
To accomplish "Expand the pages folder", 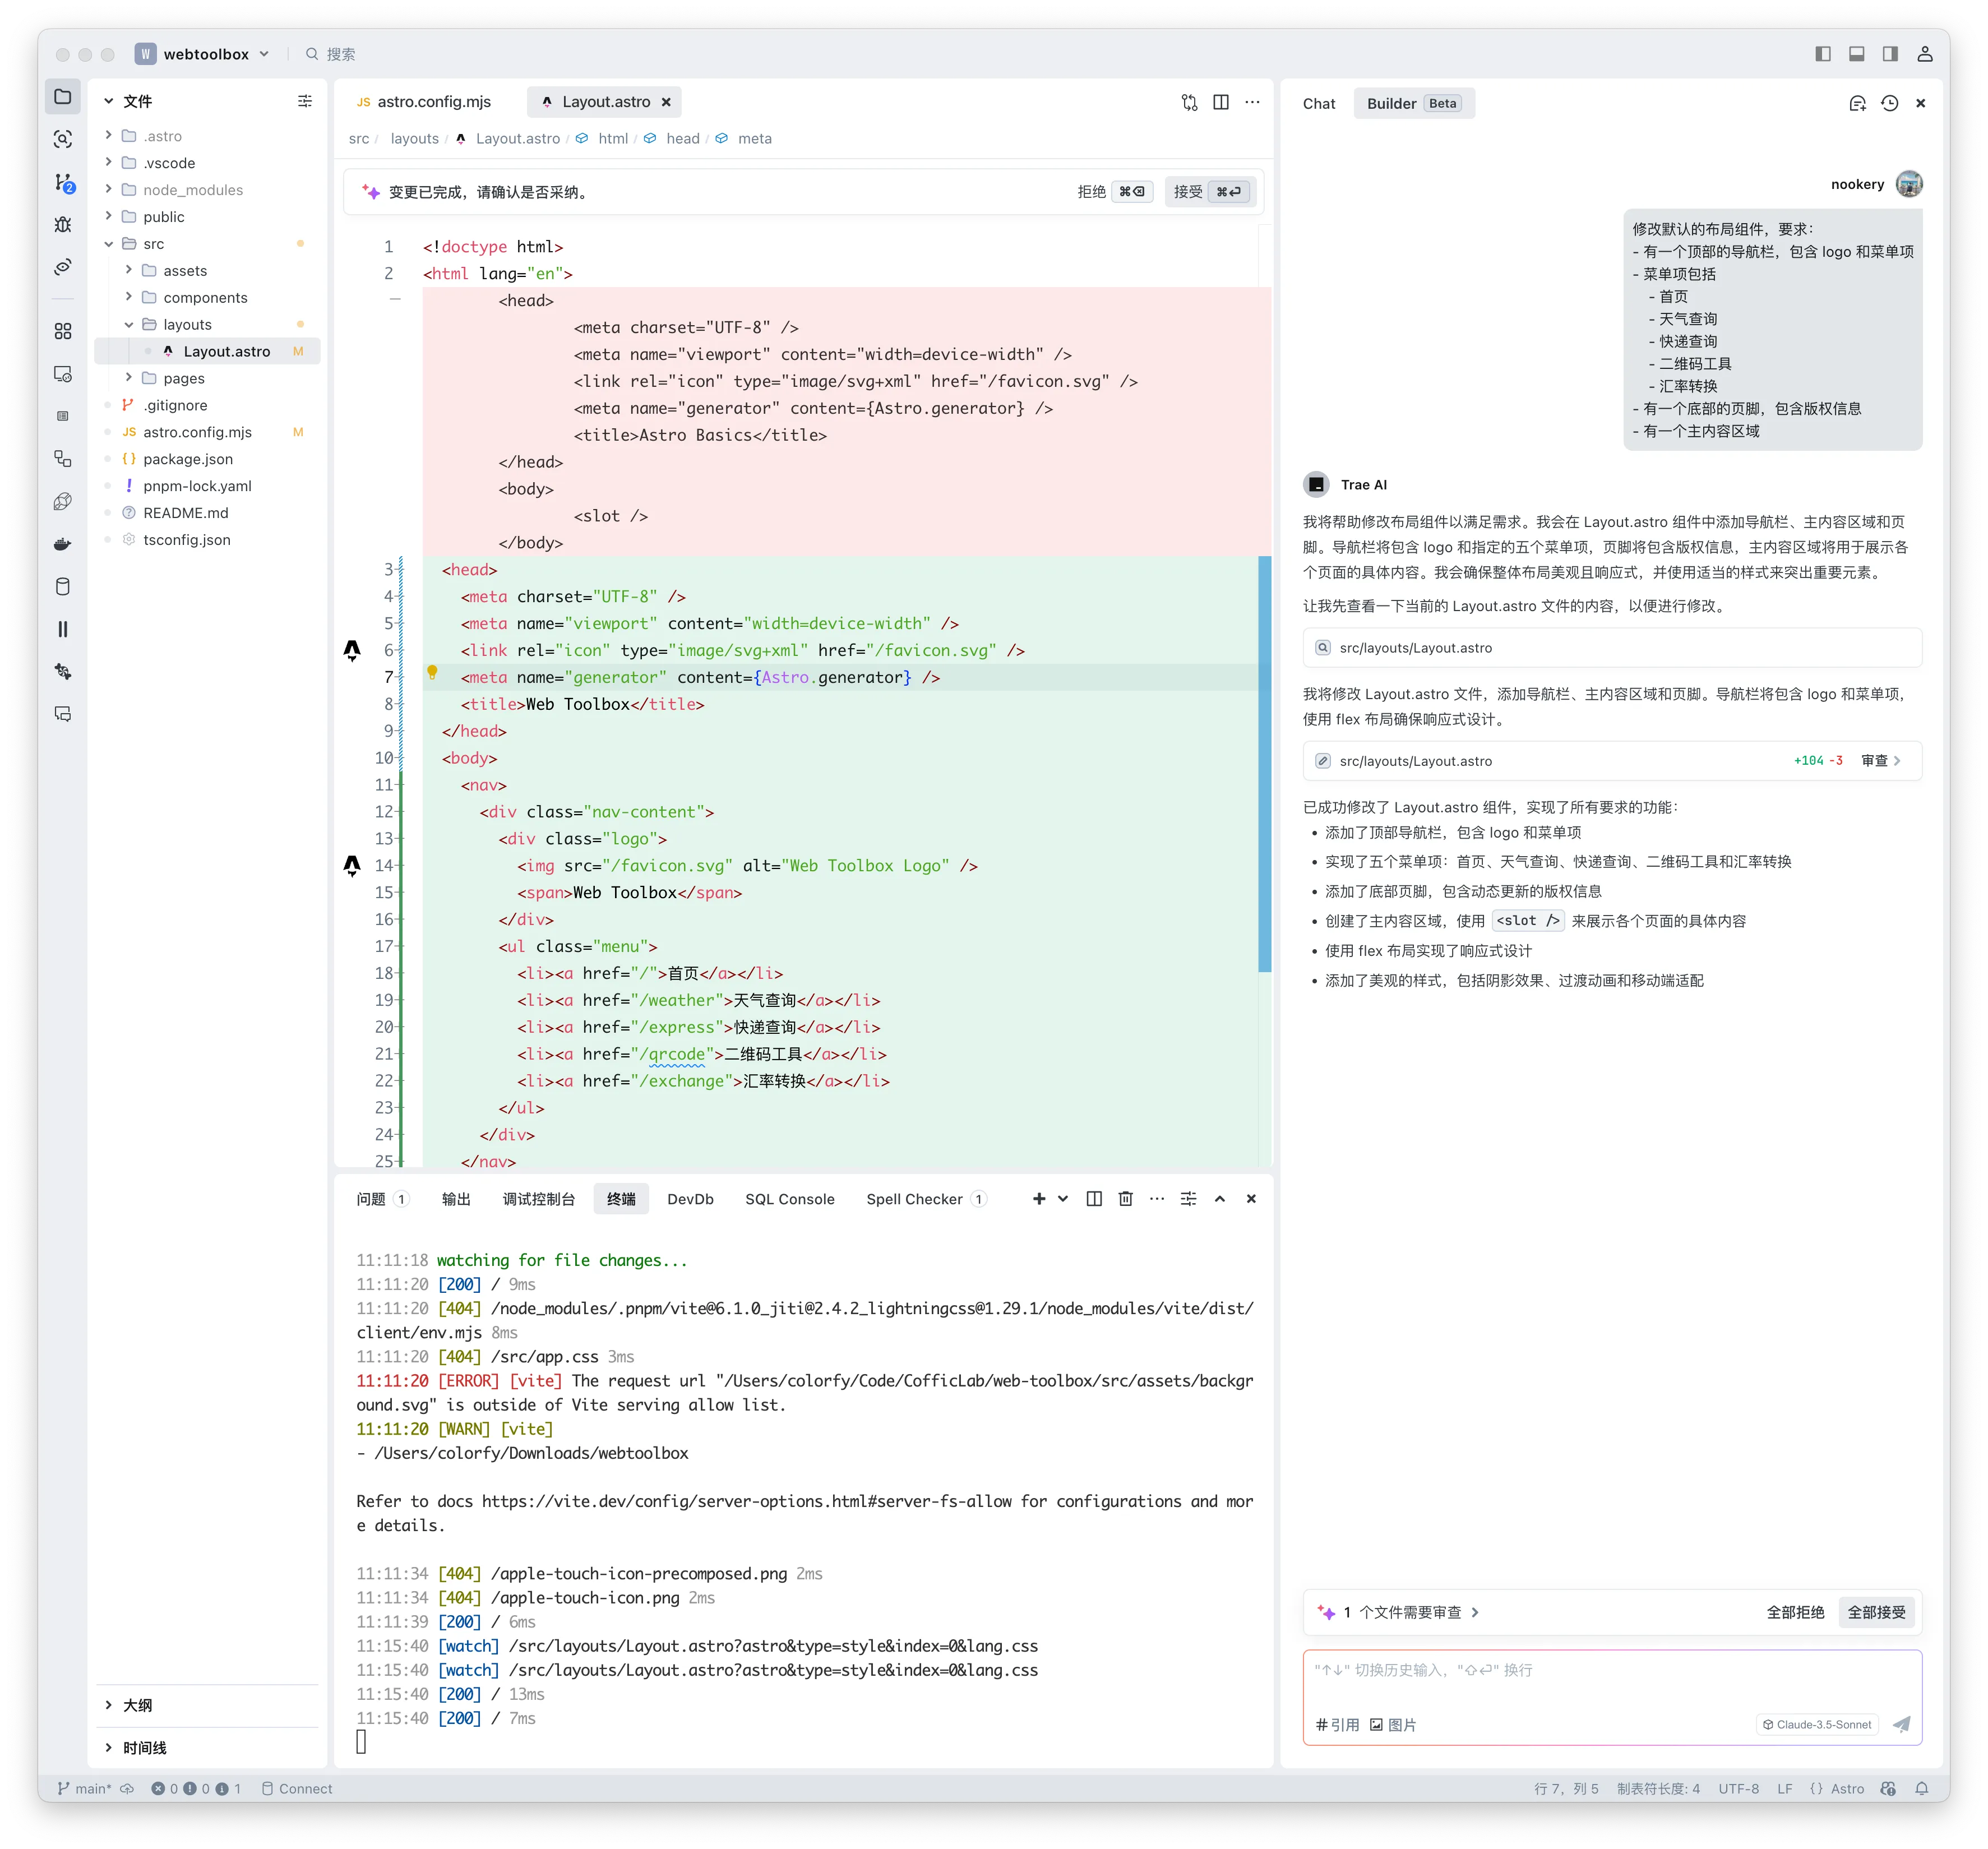I will [183, 378].
